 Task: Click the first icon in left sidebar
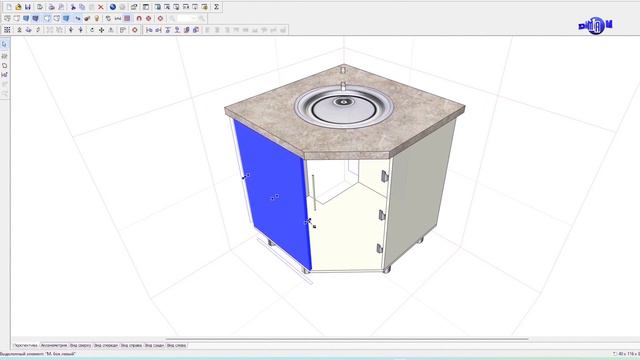click(4, 44)
